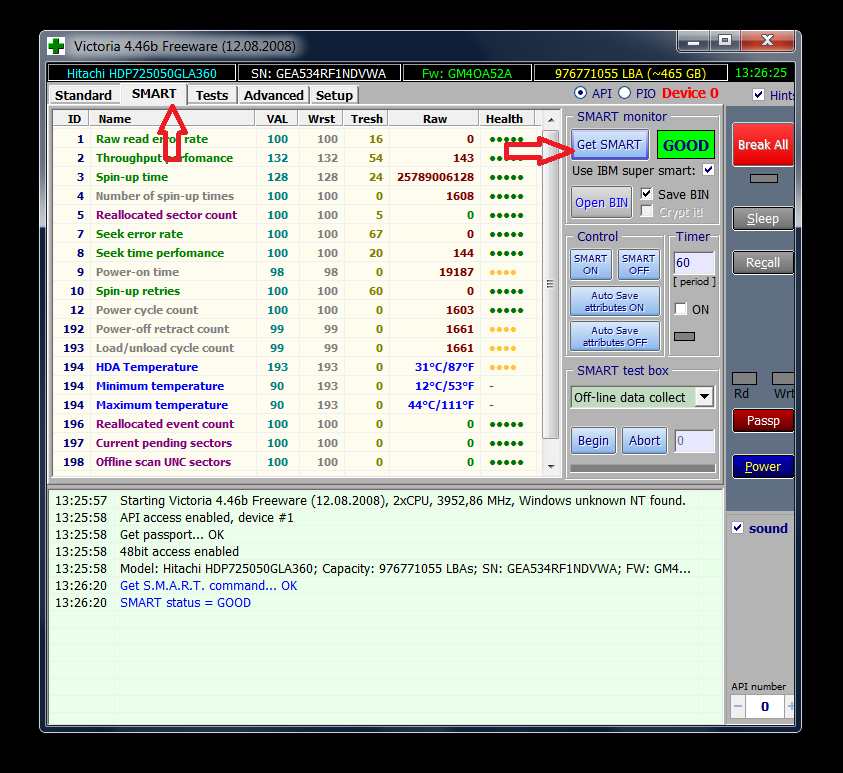Enable the Timer ON checkbox
The width and height of the screenshot is (843, 773).
pos(681,309)
